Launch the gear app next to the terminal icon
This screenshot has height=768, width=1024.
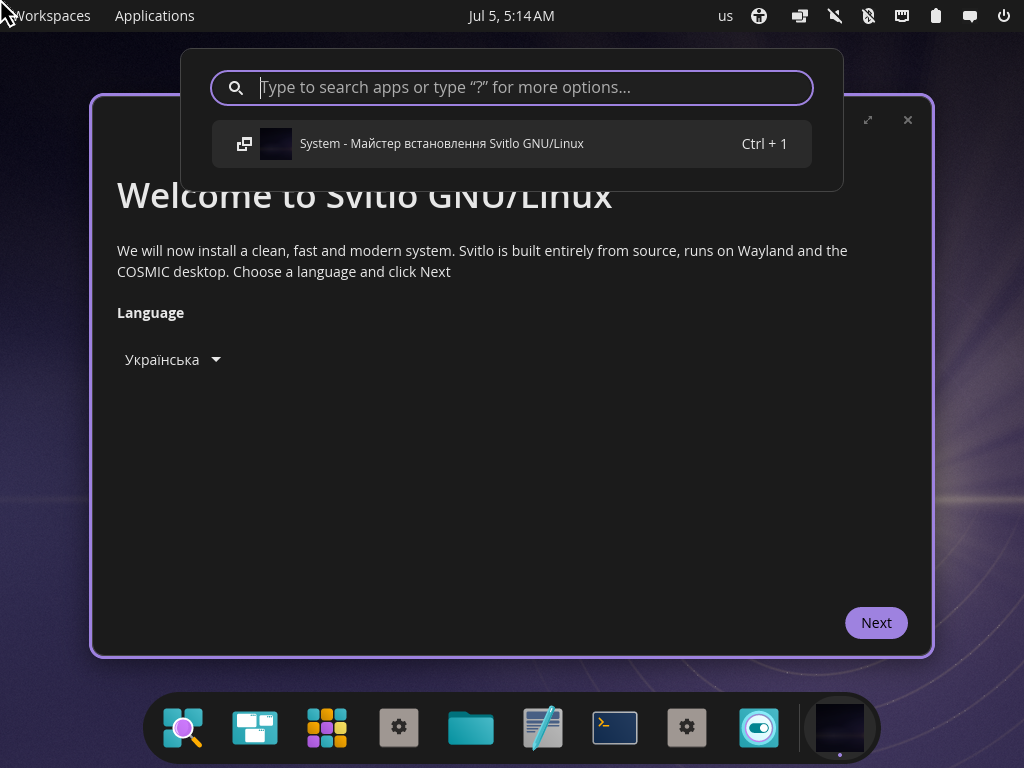point(687,728)
